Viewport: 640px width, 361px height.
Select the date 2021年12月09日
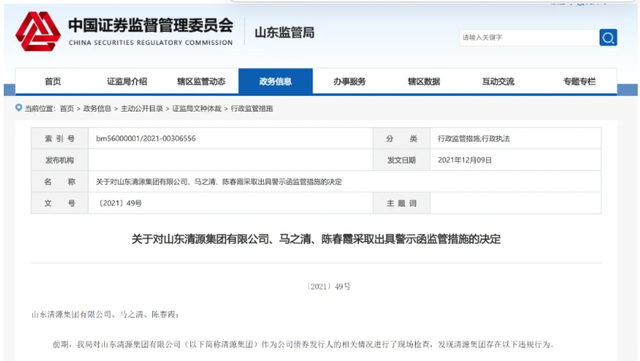(x=464, y=160)
